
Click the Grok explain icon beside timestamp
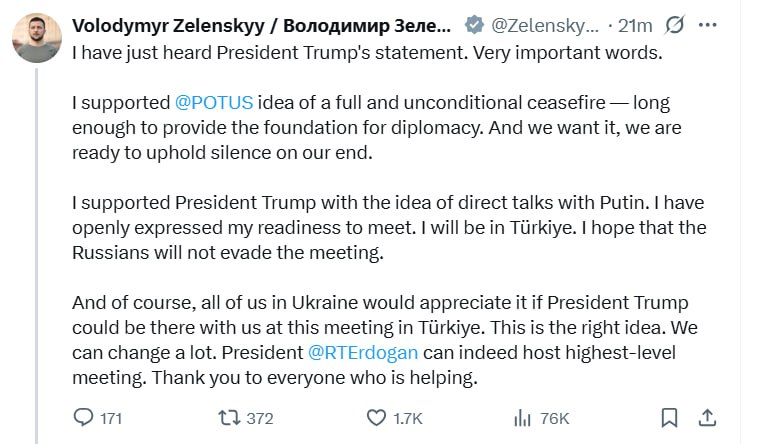click(x=675, y=25)
